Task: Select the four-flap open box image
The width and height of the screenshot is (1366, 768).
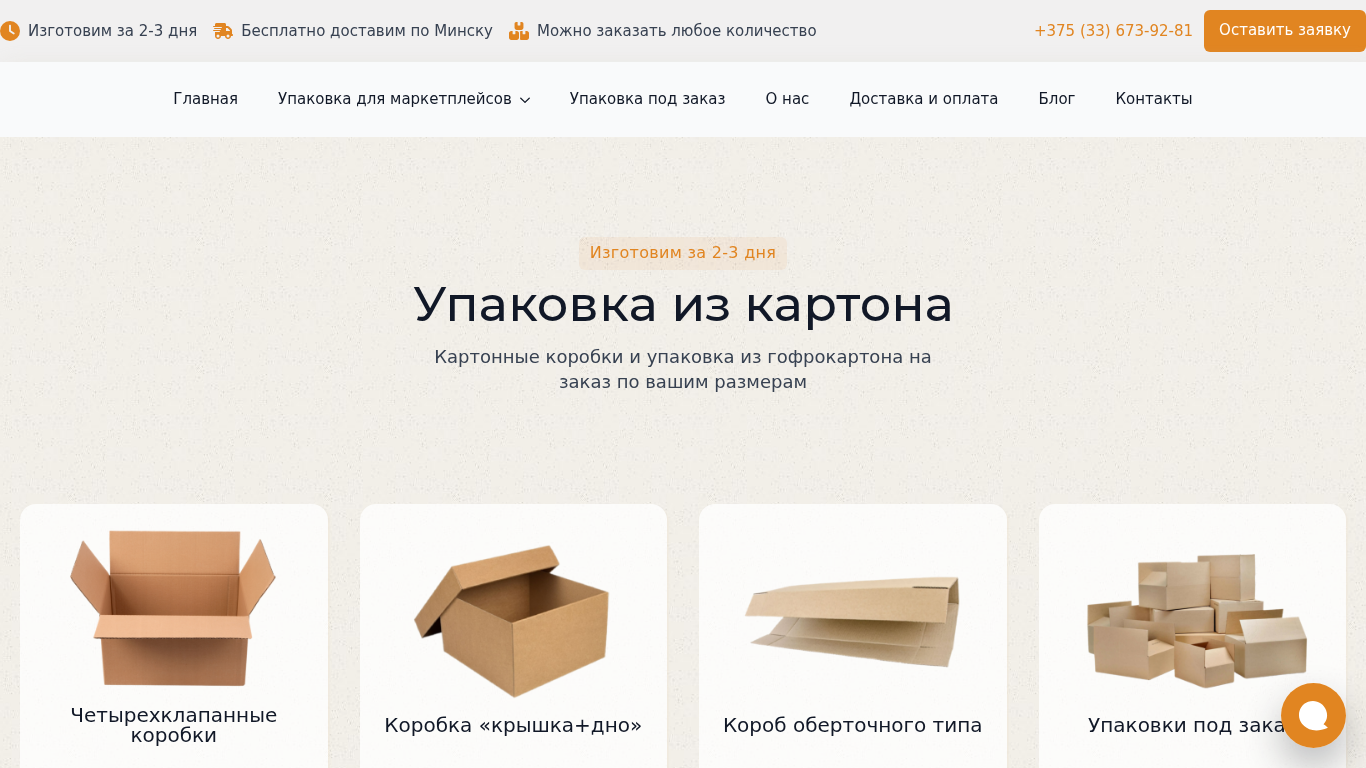Action: click(173, 608)
